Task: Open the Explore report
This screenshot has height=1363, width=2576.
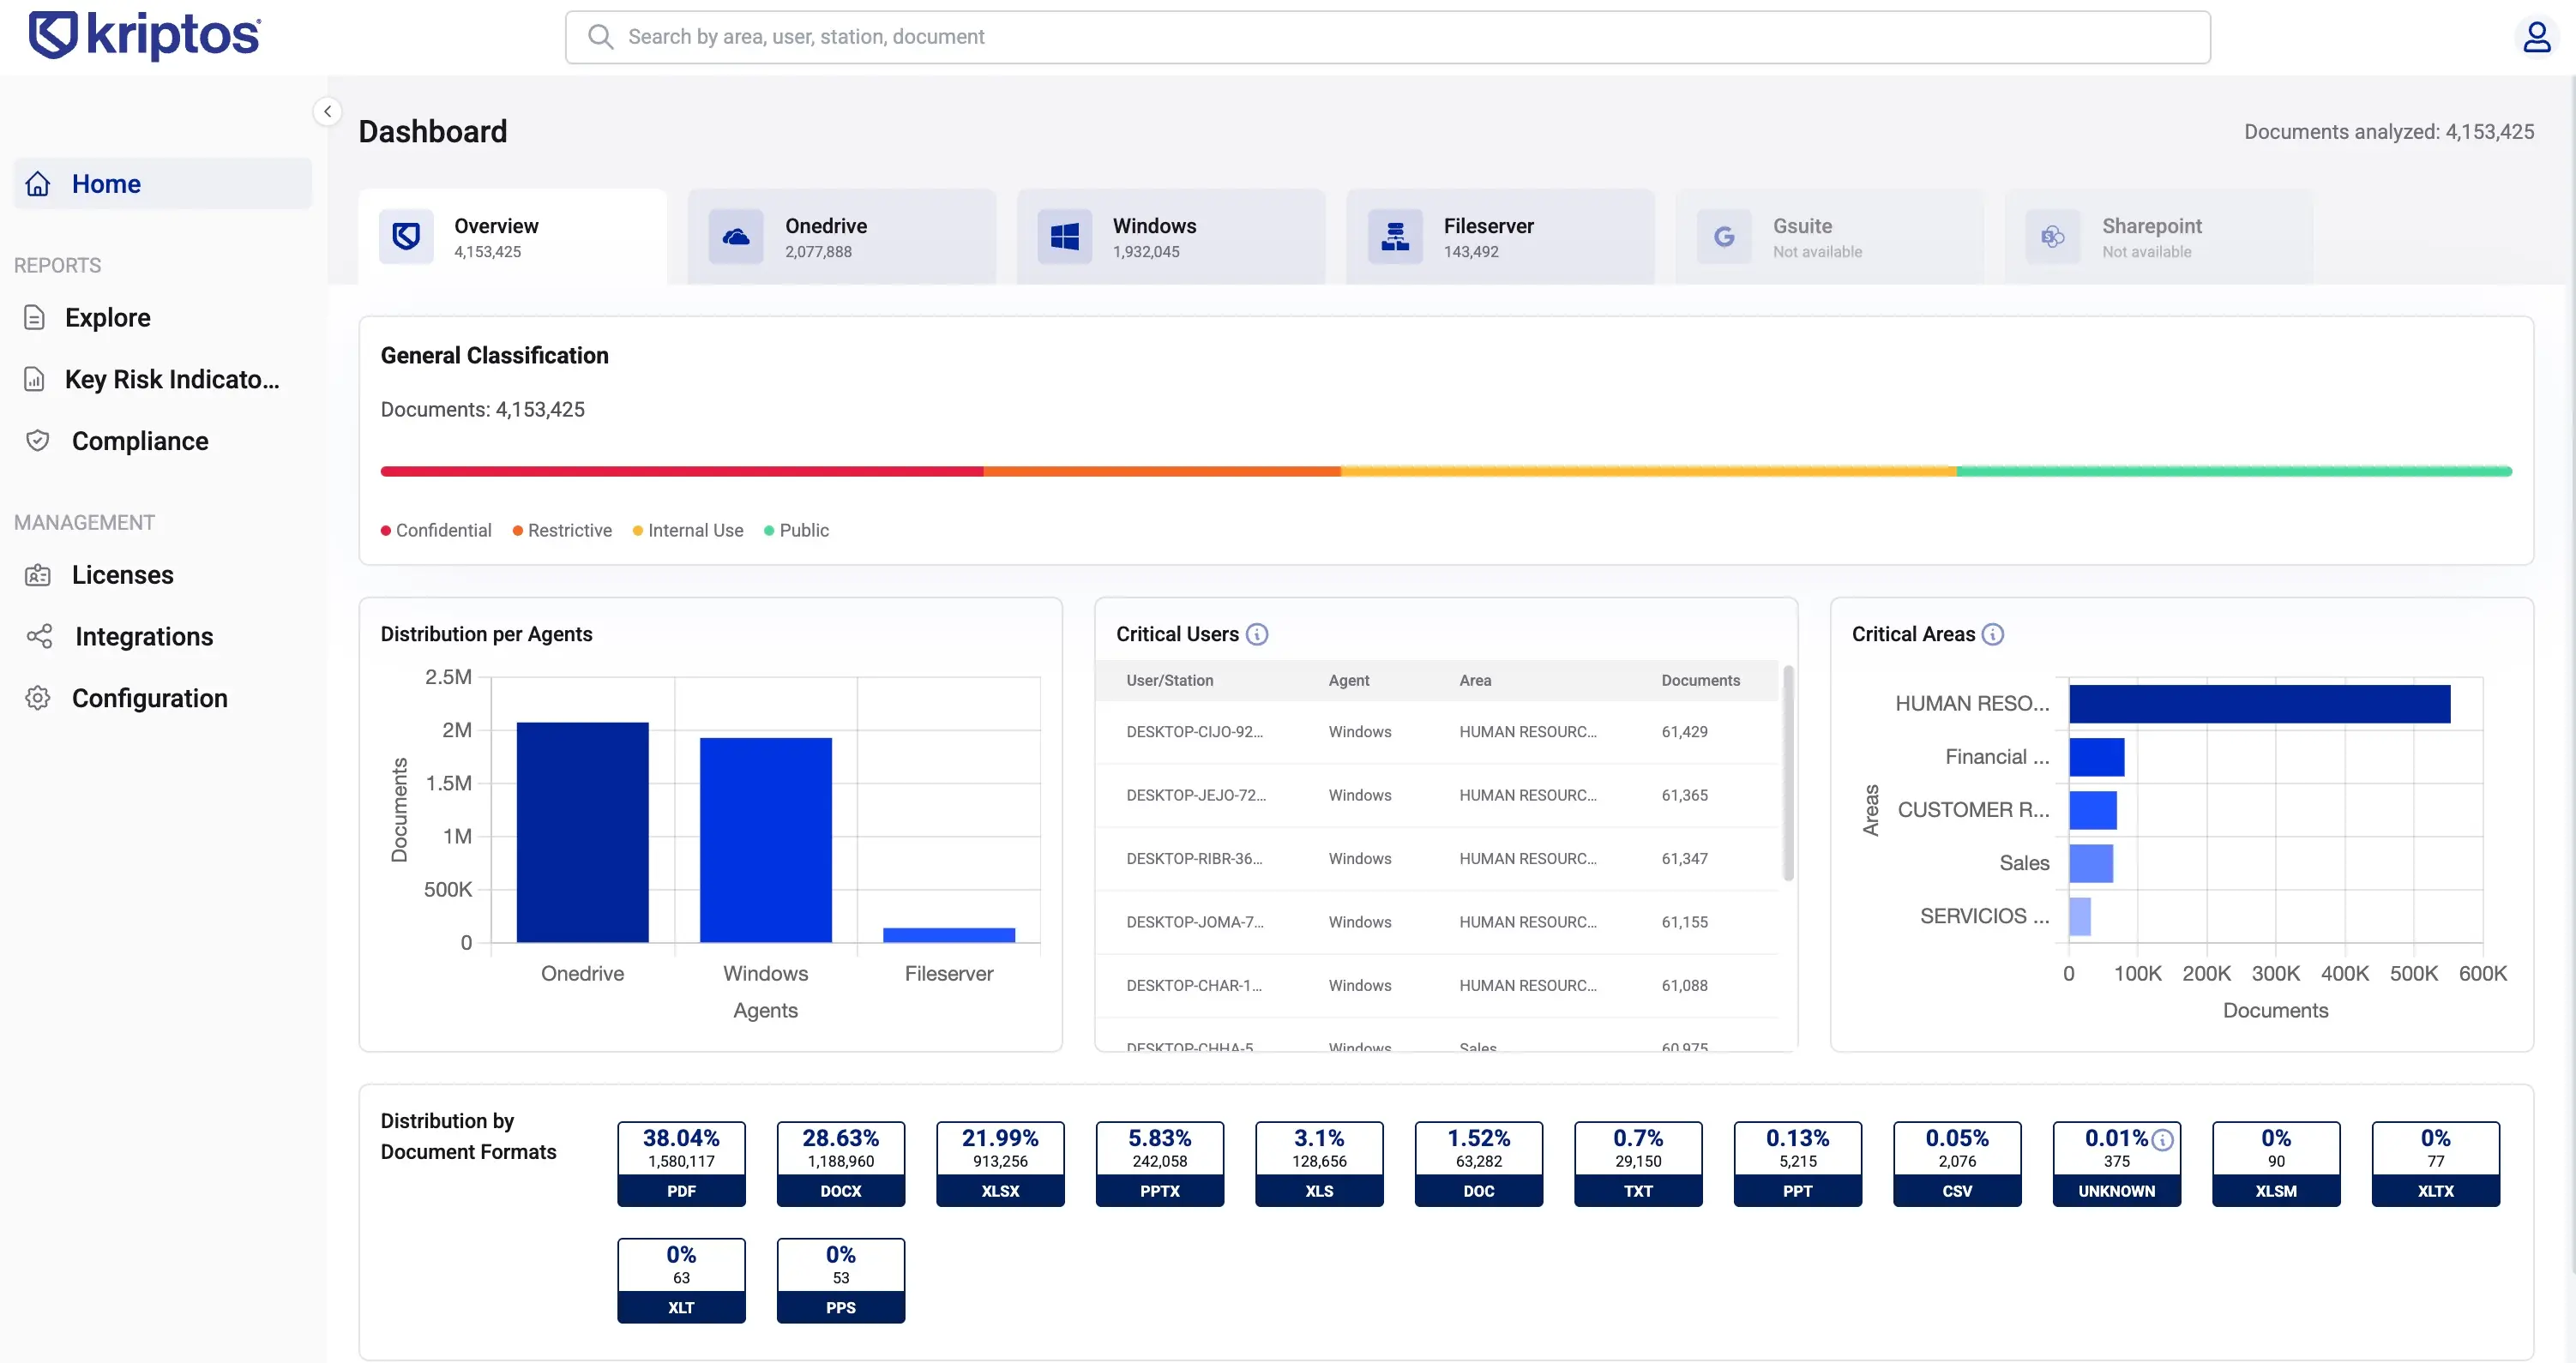Action: [107, 318]
